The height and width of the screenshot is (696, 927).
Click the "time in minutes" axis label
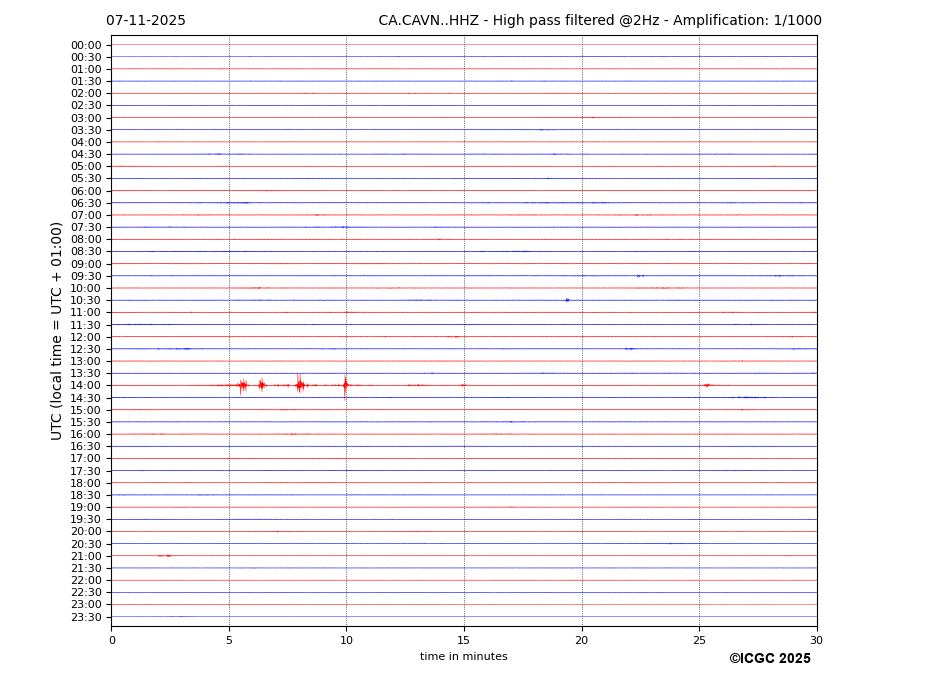pyautogui.click(x=463, y=657)
